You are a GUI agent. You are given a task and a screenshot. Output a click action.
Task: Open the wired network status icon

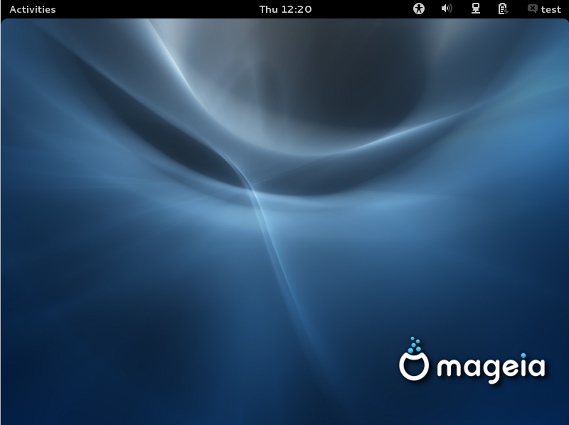[475, 8]
